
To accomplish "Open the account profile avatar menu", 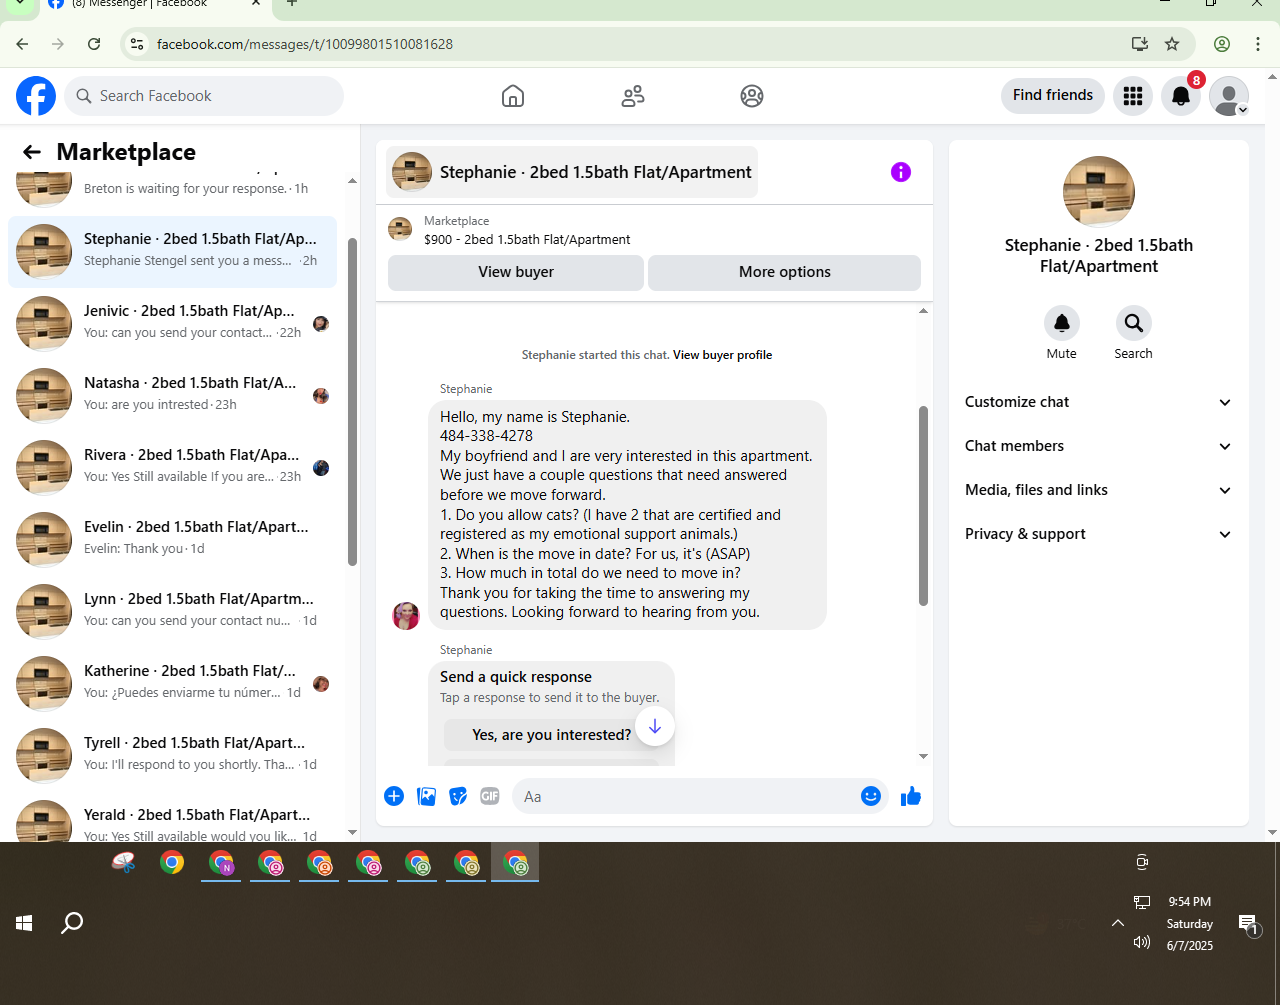I will coord(1229,96).
